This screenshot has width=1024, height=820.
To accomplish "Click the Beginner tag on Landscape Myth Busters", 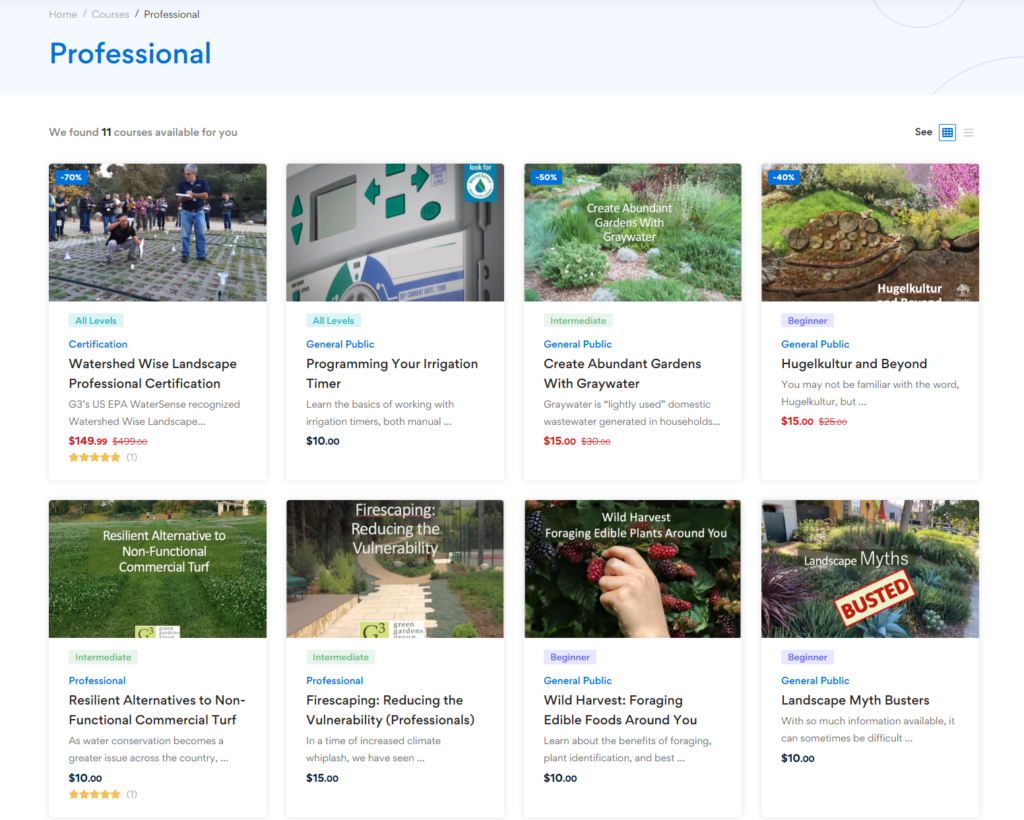I will click(x=807, y=657).
